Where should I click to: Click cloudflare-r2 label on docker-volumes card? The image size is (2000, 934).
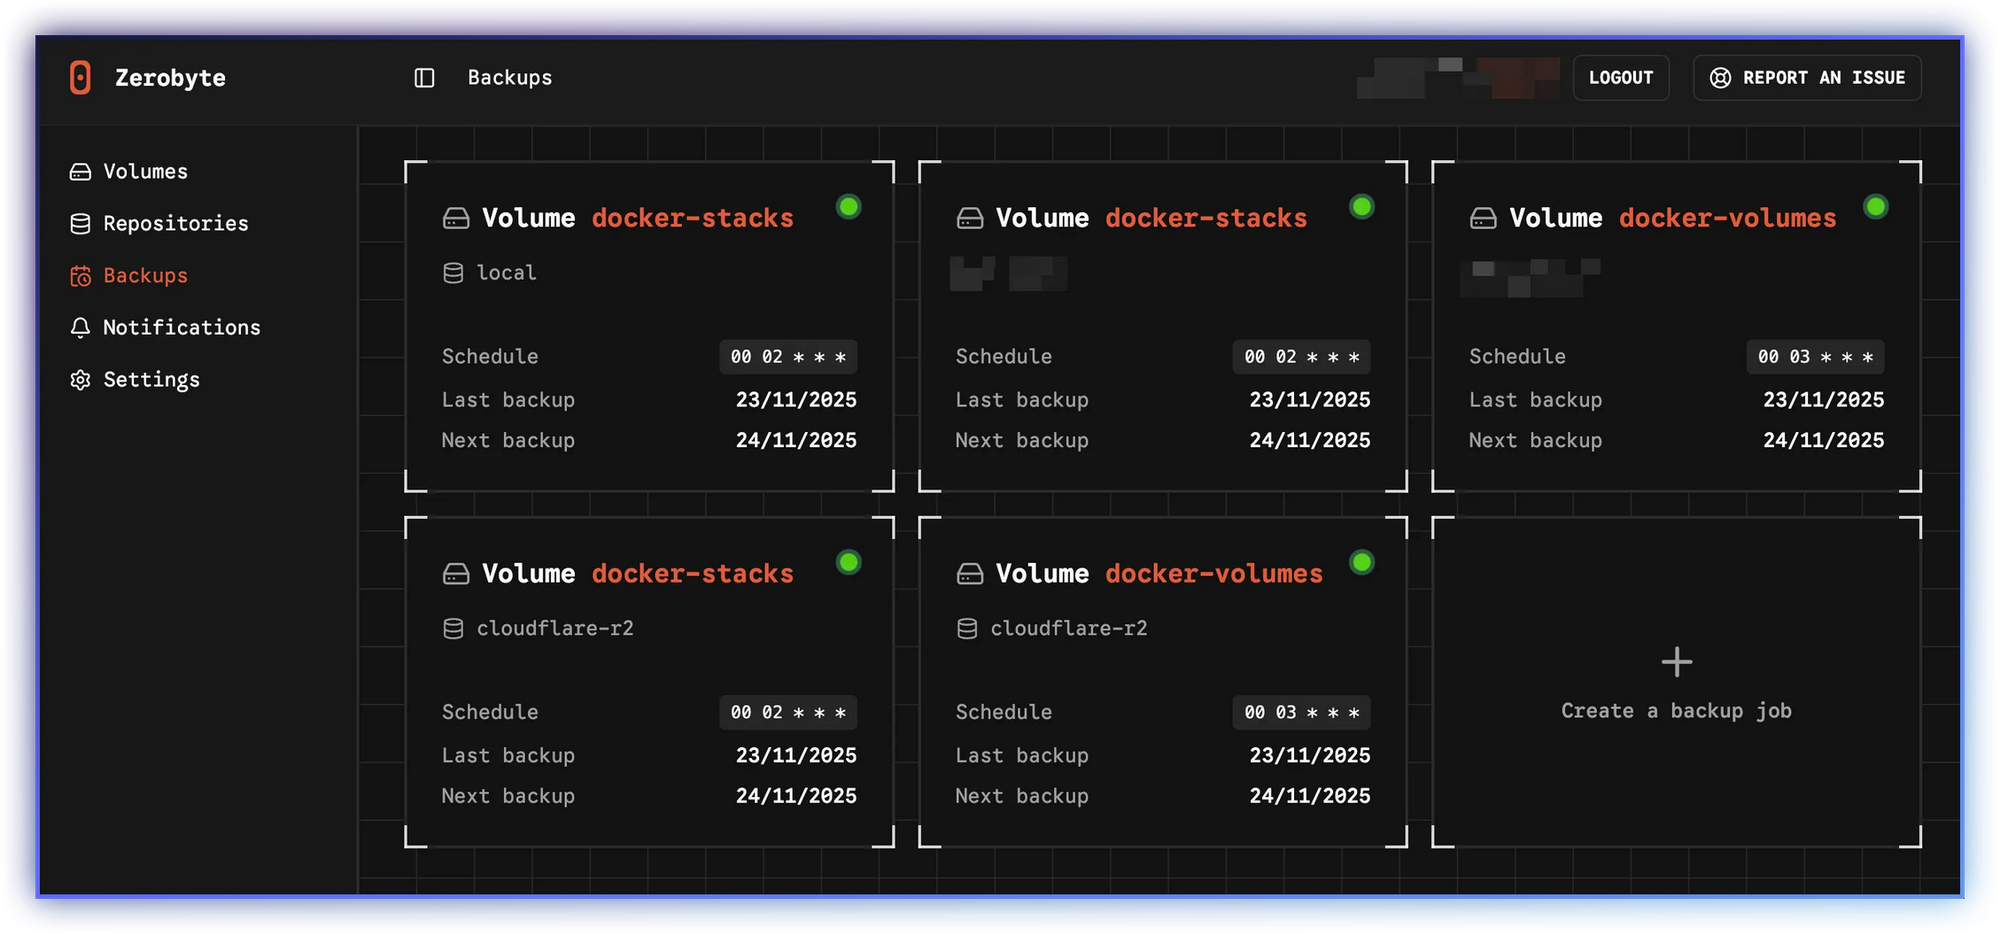pyautogui.click(x=1068, y=628)
